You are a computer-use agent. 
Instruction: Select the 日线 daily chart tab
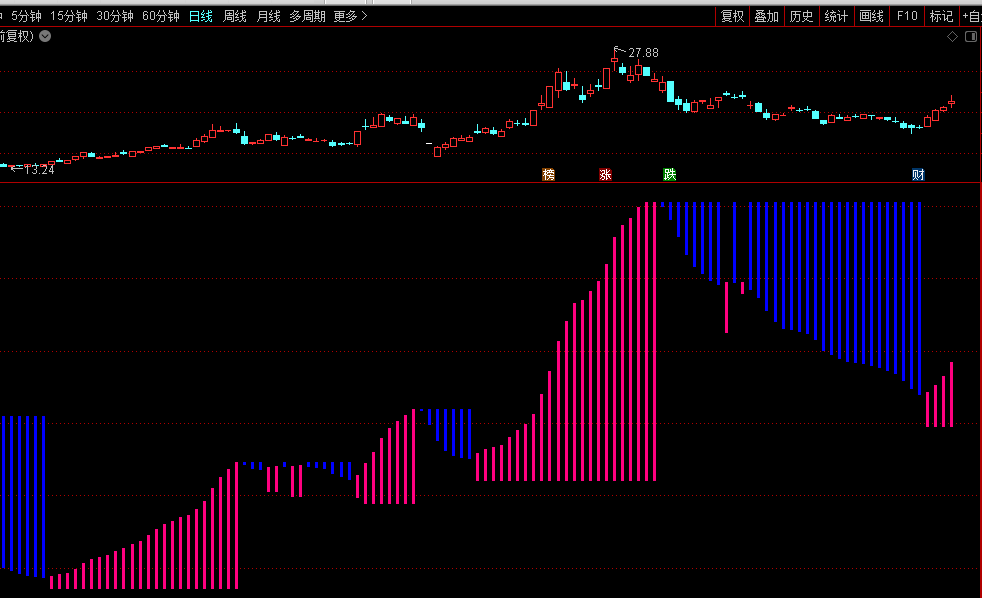(x=201, y=16)
